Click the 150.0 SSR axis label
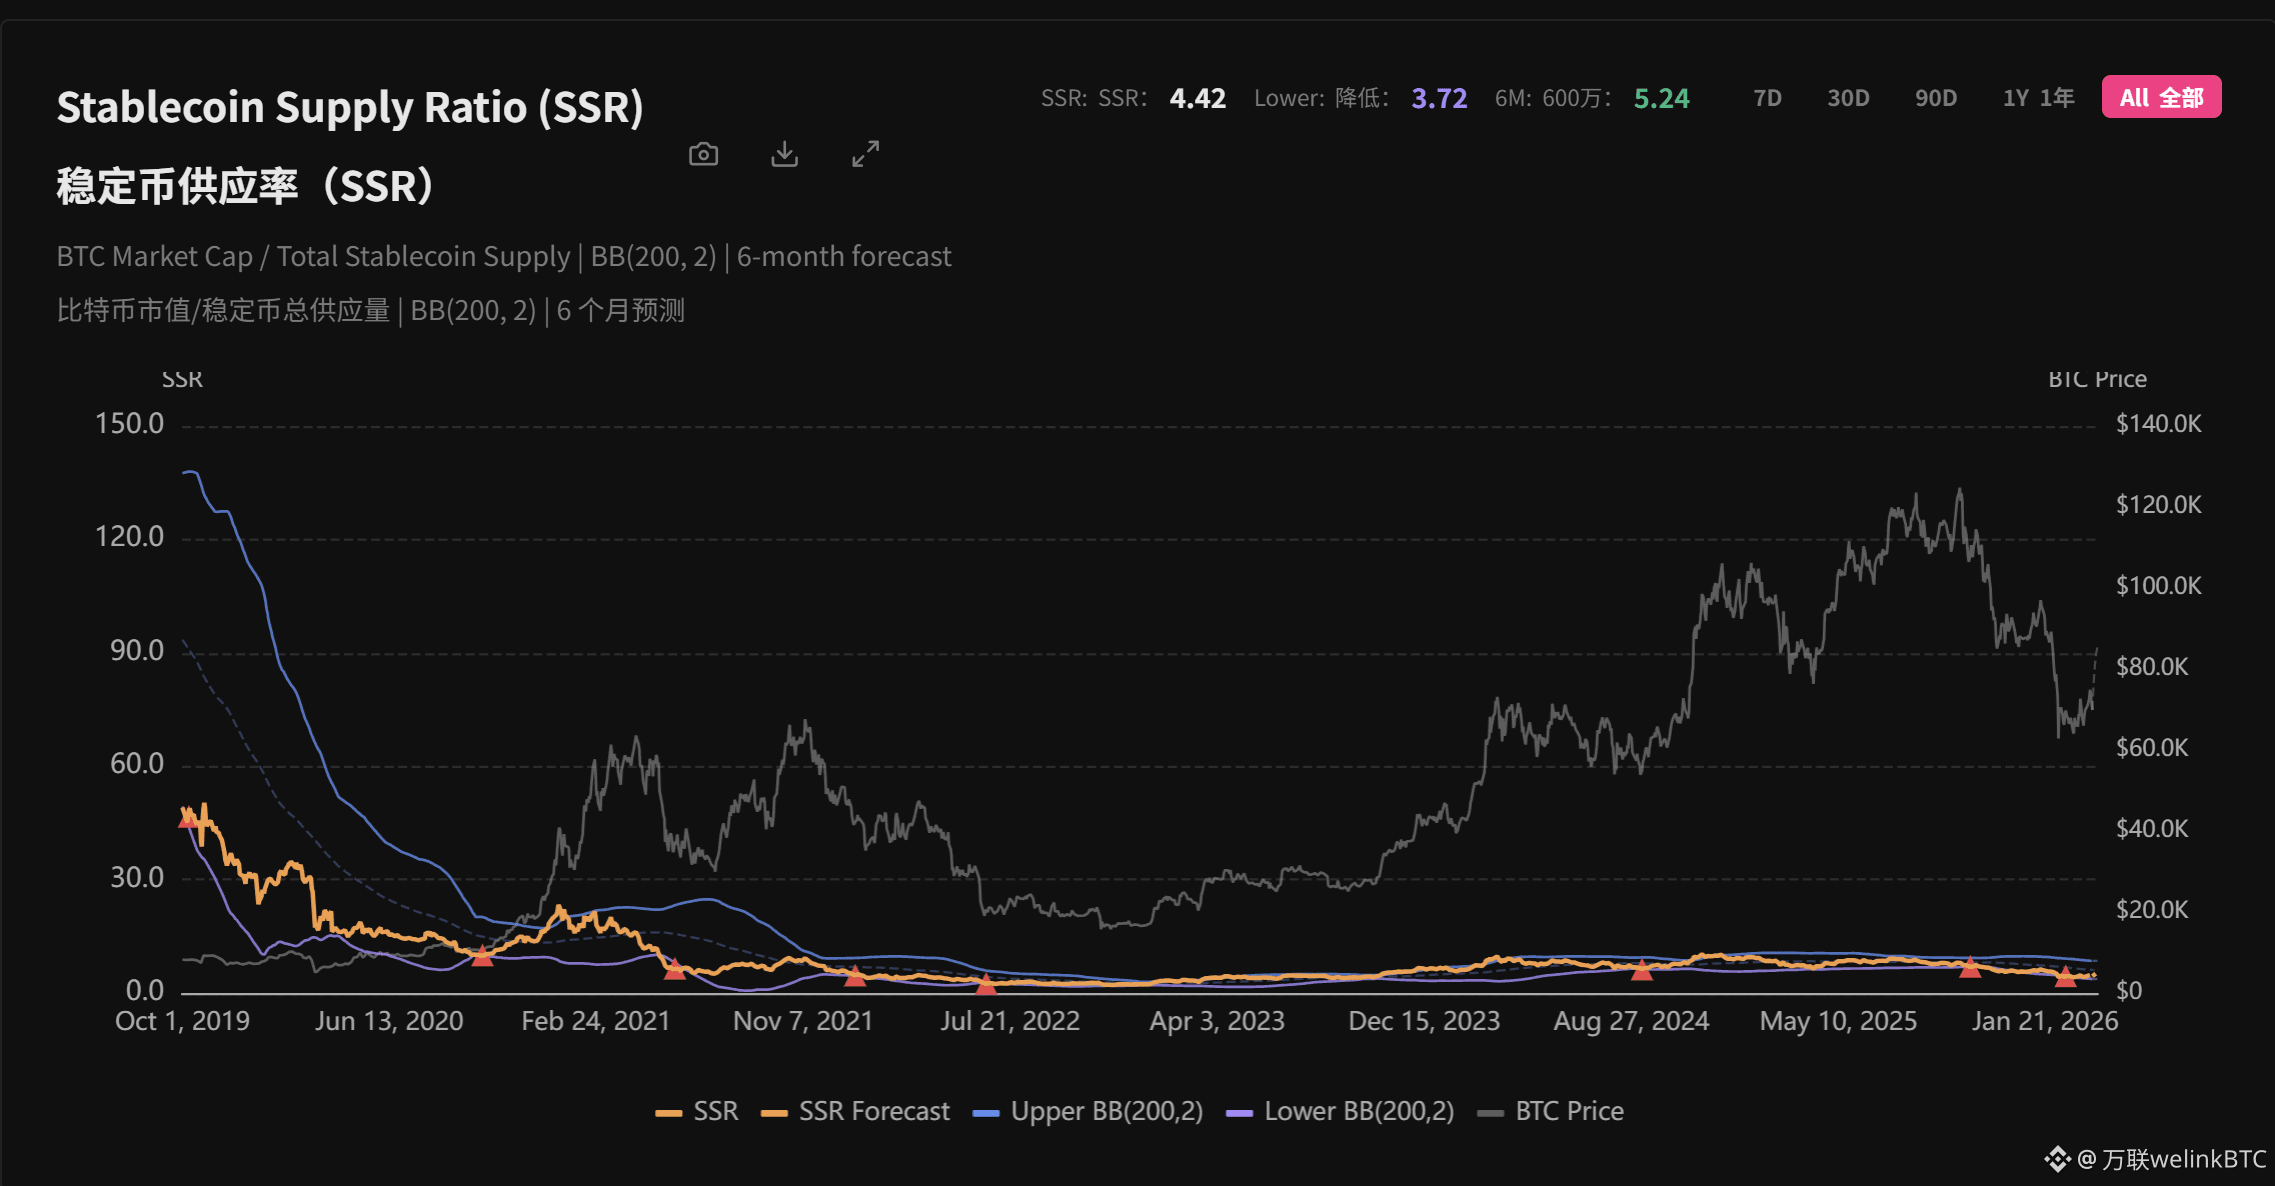Viewport: 2275px width, 1186px height. (129, 424)
